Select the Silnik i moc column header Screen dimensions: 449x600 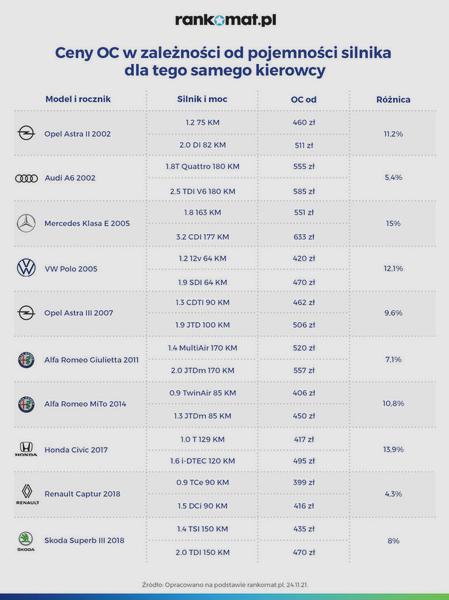pos(202,99)
